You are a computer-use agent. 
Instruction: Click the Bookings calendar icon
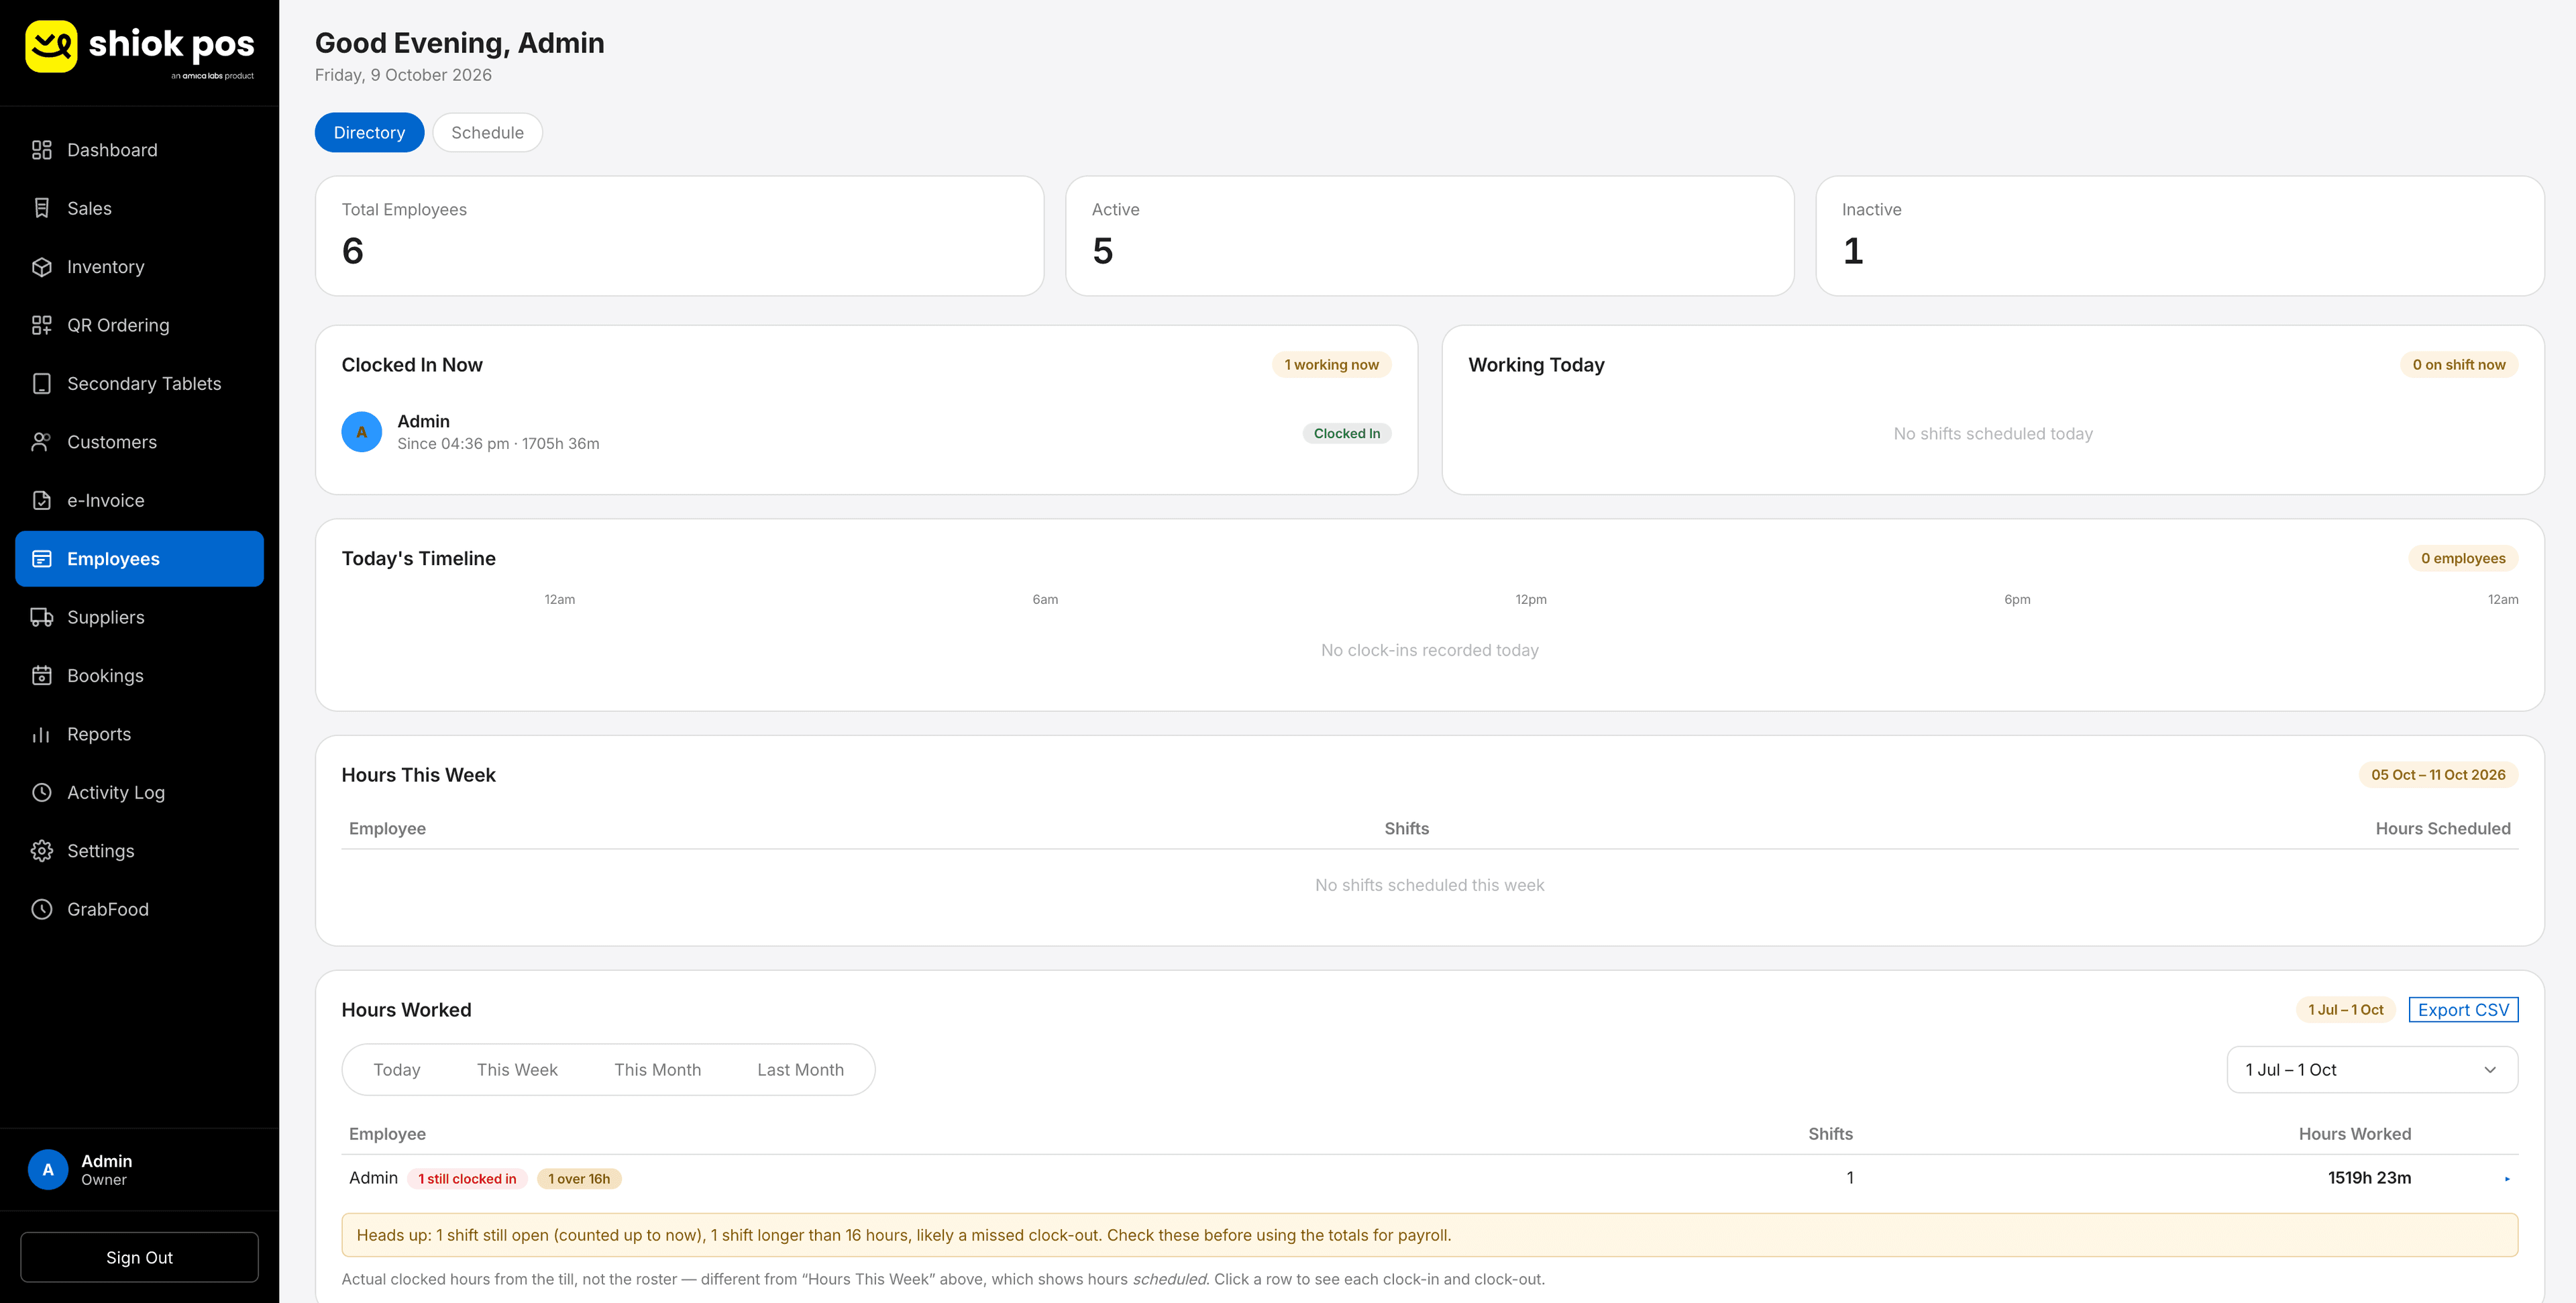[41, 676]
